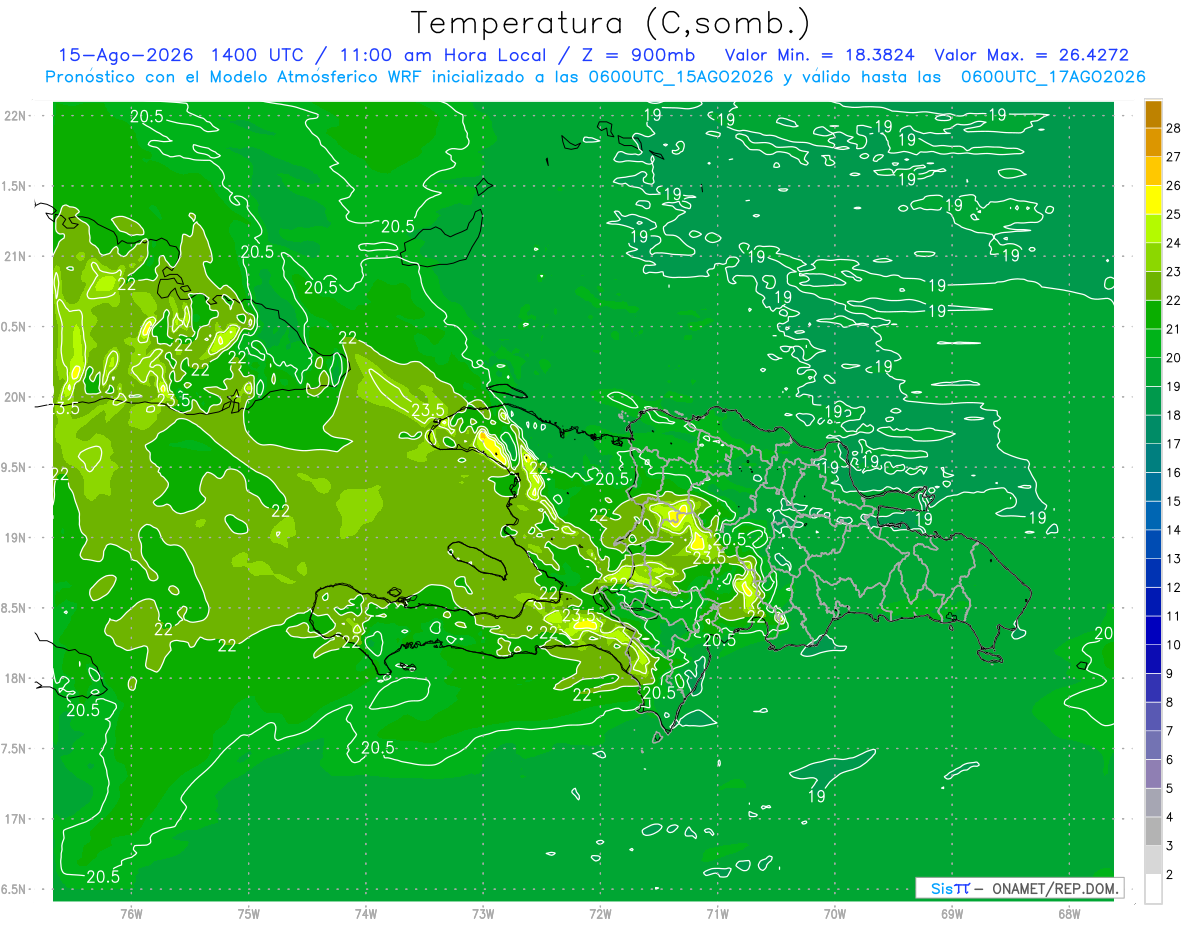The image size is (1200, 927).
Task: Click the 22N latitude axis label
Action: [x=17, y=115]
